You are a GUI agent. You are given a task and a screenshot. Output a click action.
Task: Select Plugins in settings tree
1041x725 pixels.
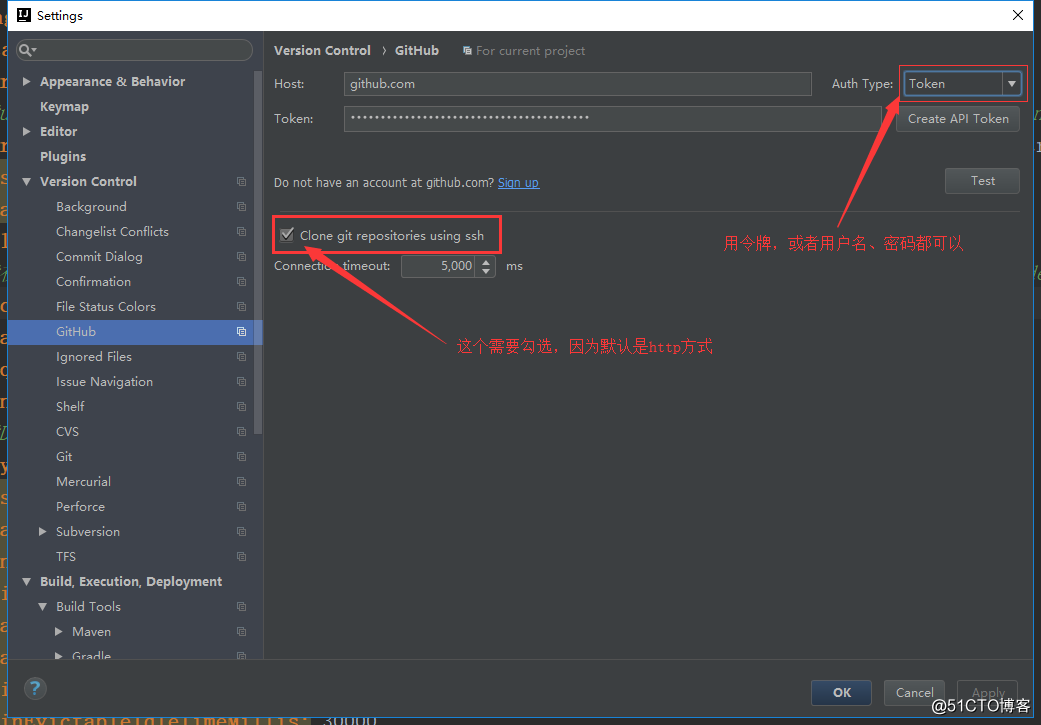click(x=63, y=157)
